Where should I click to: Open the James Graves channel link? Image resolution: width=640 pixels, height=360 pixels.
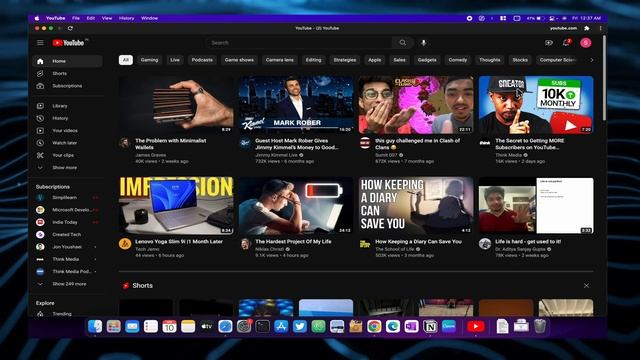click(150, 155)
